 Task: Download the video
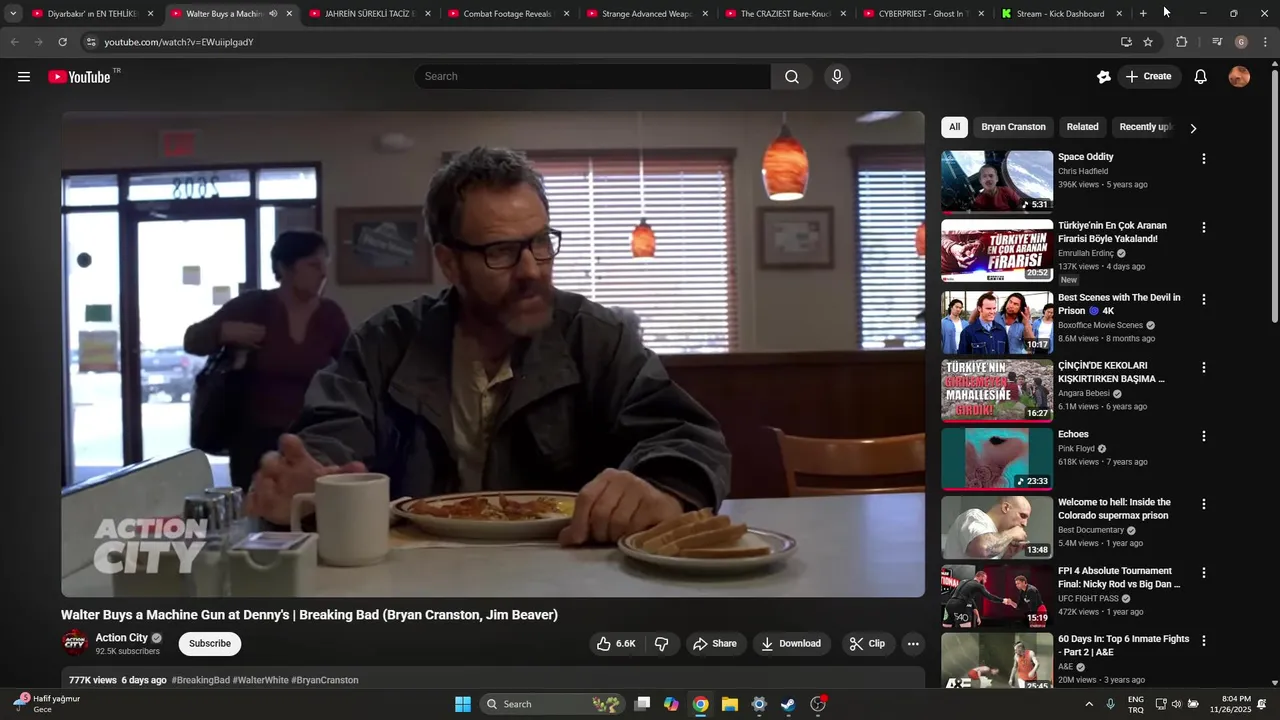point(791,644)
